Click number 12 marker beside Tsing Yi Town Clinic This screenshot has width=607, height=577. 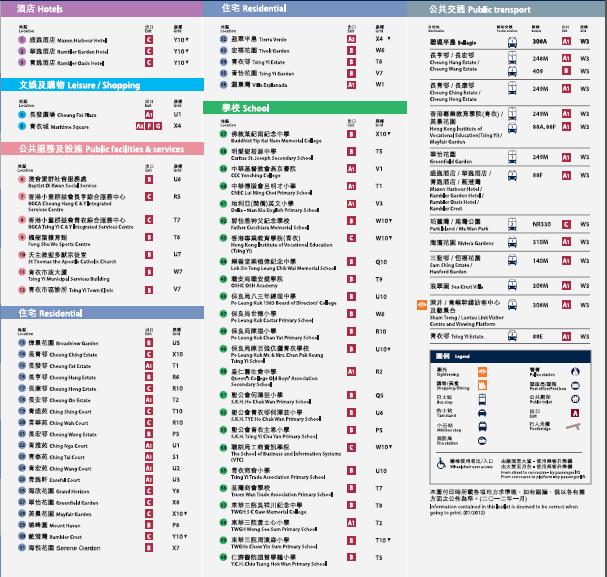coord(22,289)
